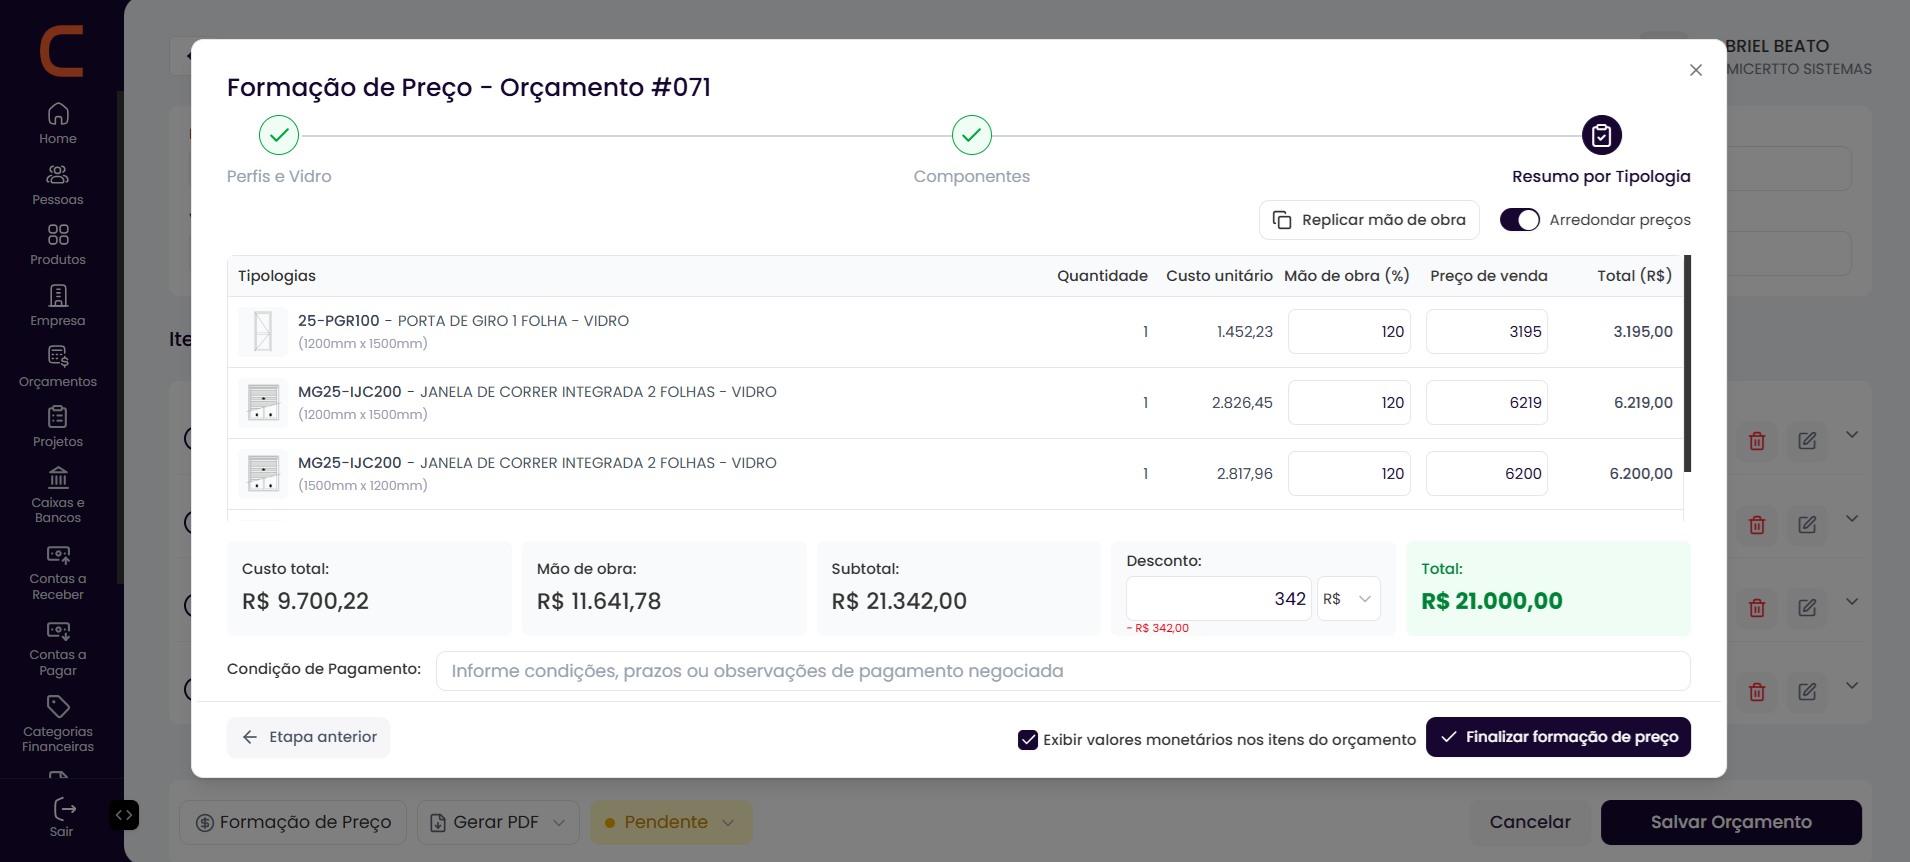Viewport: 1910px width, 862px height.
Task: Expand third background item chevron
Action: click(1852, 601)
